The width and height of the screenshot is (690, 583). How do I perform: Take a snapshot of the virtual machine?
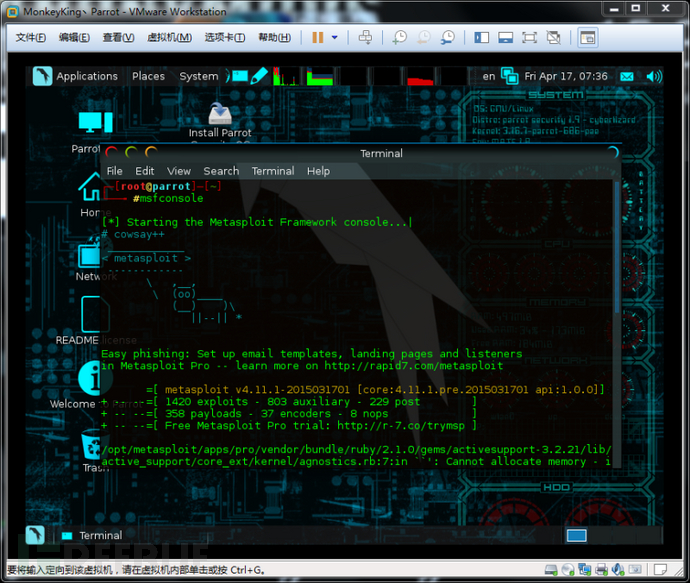400,37
